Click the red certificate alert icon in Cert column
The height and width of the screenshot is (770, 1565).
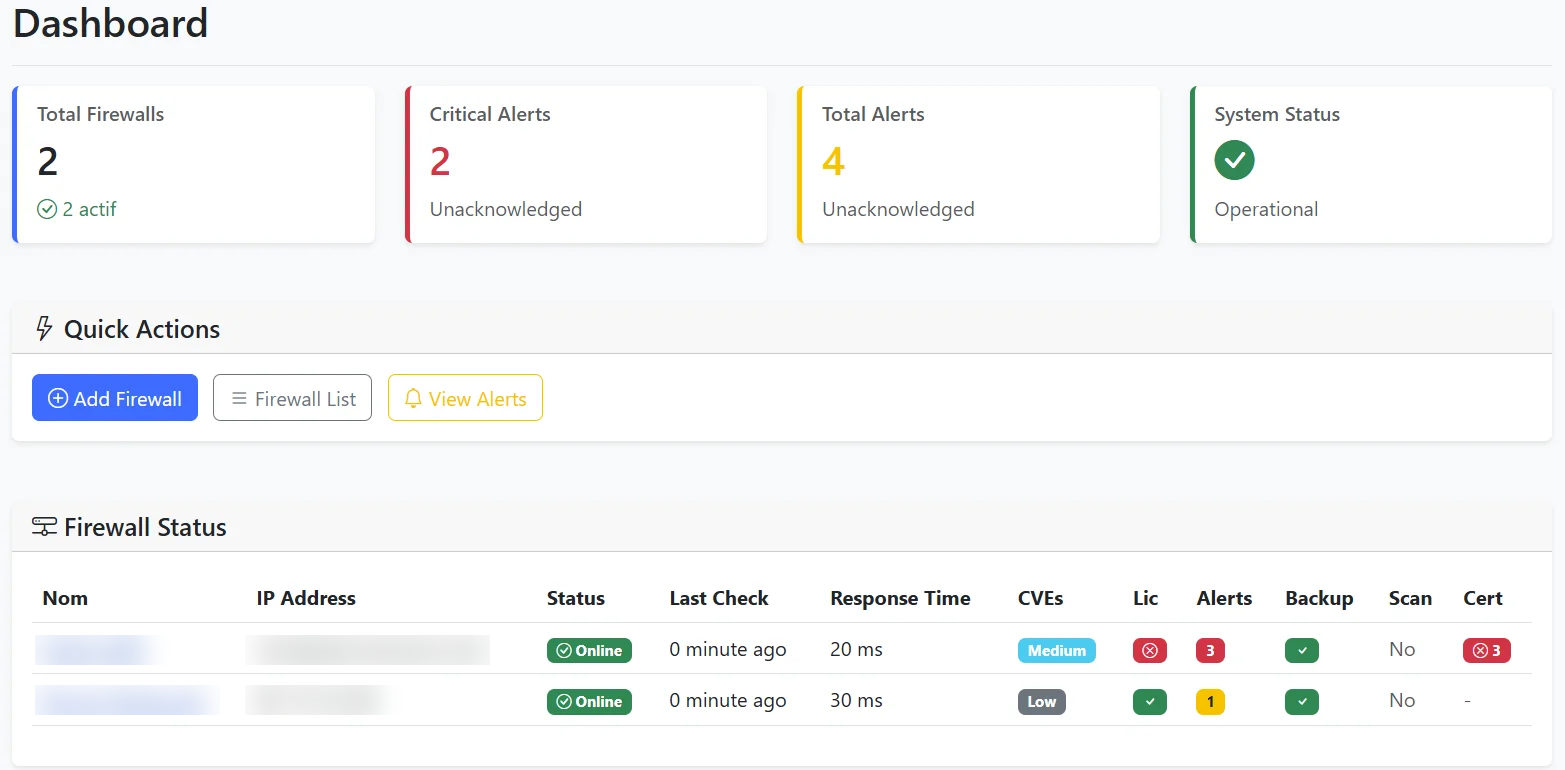(1486, 650)
